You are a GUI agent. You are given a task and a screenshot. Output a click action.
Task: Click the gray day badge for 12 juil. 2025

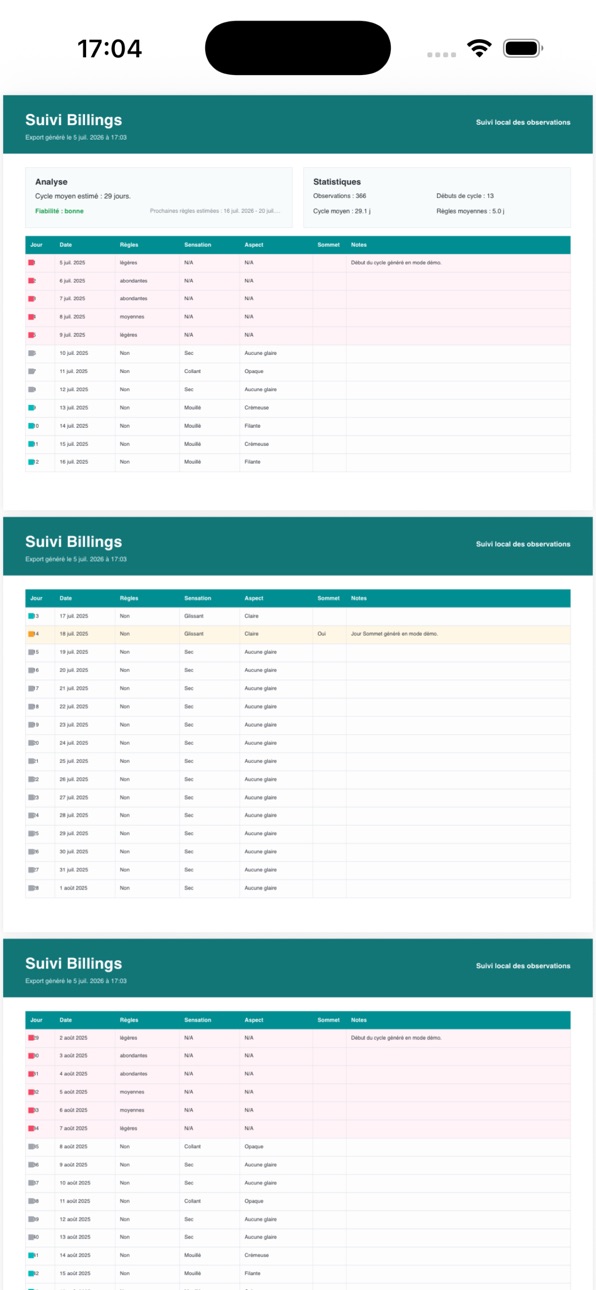point(32,389)
